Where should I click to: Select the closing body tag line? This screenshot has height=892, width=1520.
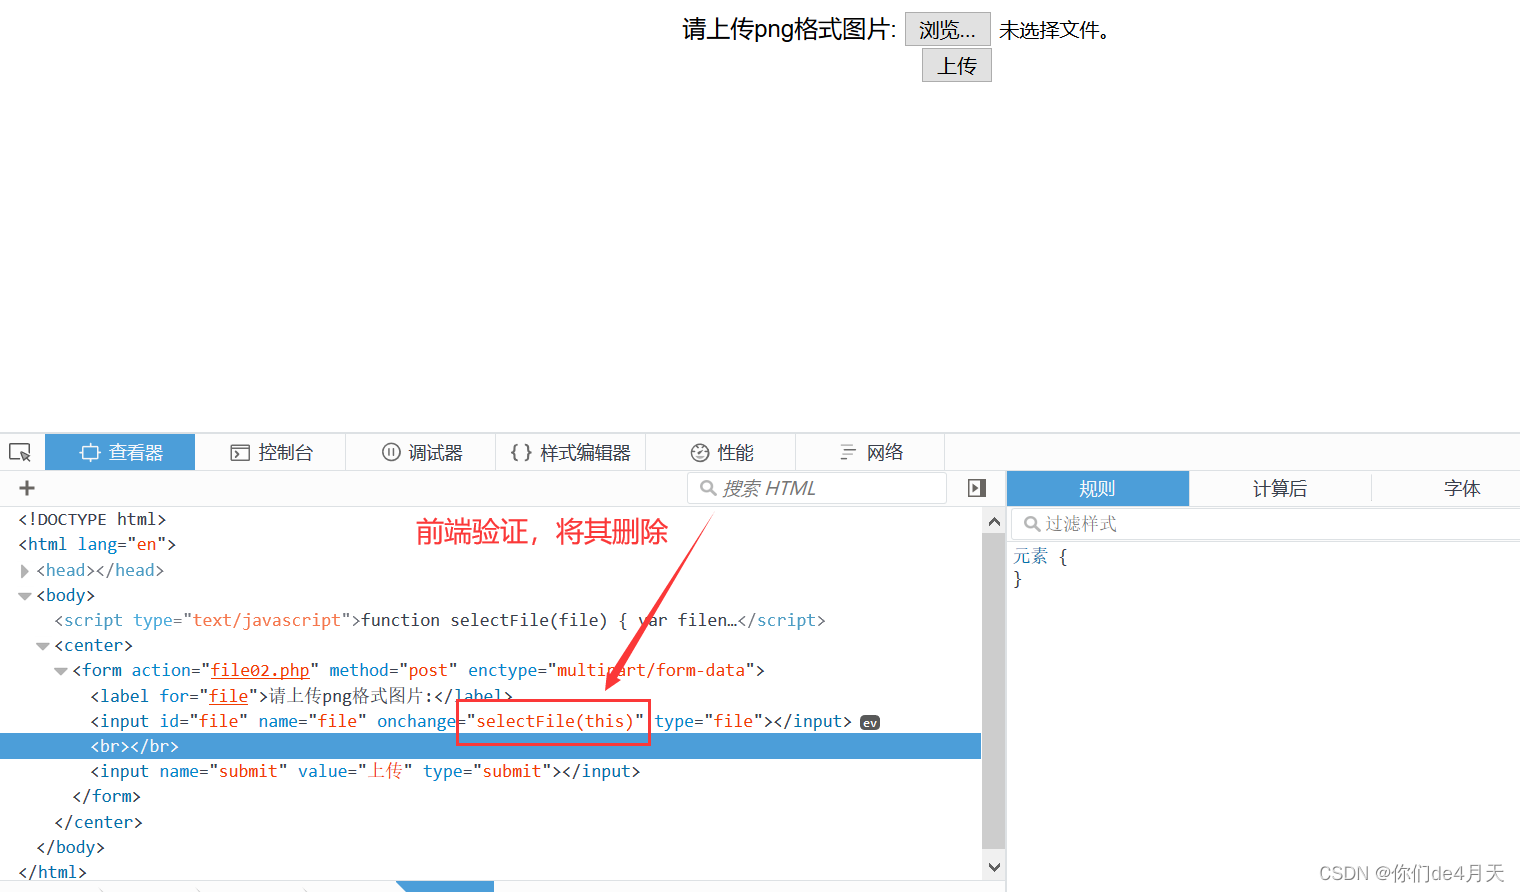(x=70, y=847)
